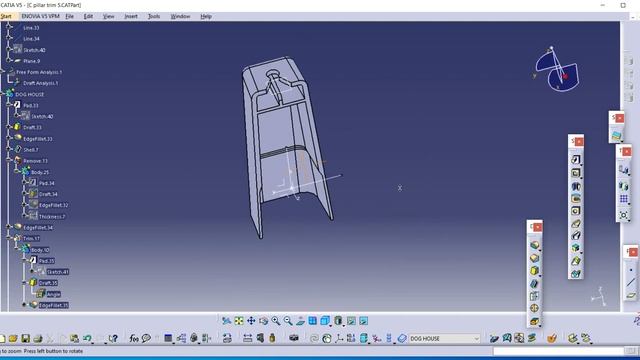
Task: Select Sketch.41 in the tree
Action: 58,272
